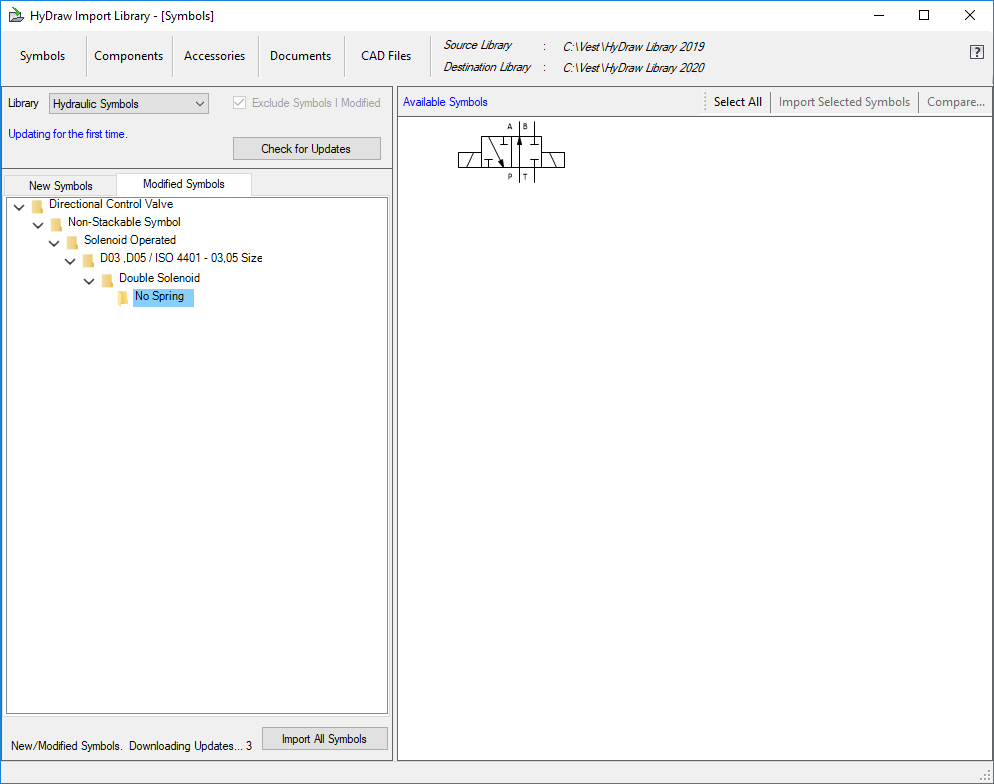Click the Import All Symbols button
The image size is (994, 784).
coord(324,739)
